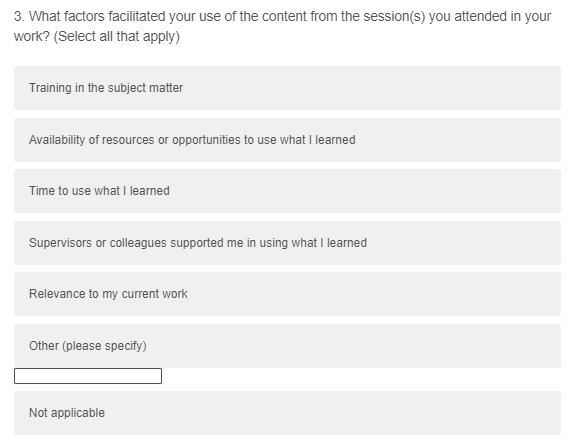Toggle the 'Relevance to my current work' row
The image size is (586, 448).
(287, 294)
